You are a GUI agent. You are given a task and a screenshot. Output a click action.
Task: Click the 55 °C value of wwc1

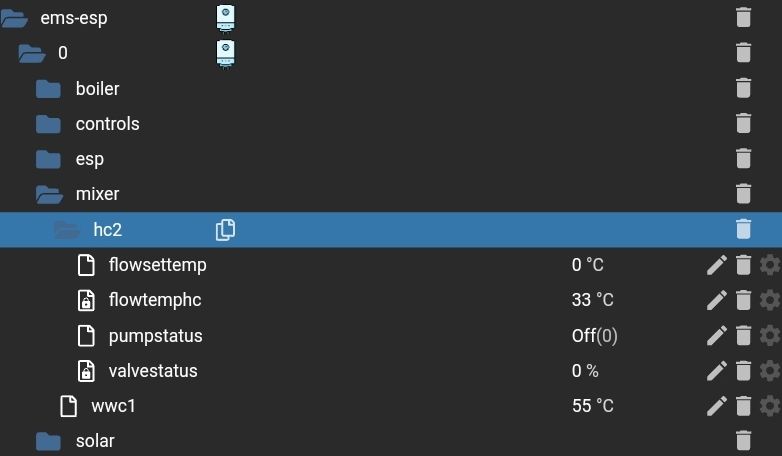point(593,406)
